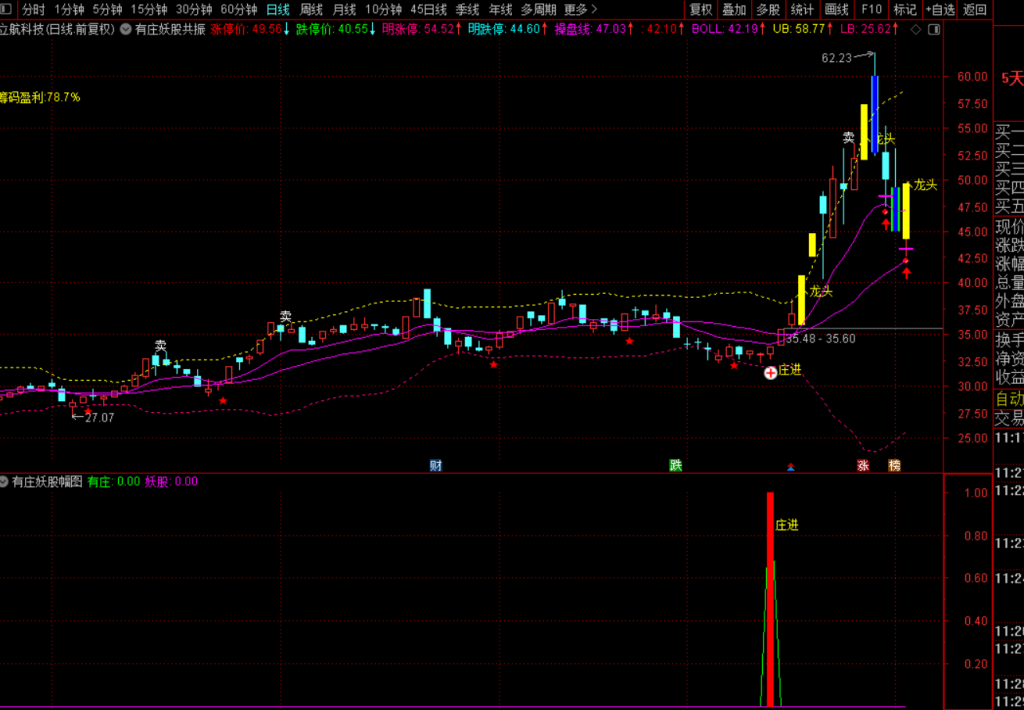The width and height of the screenshot is (1024, 710).
Task: Click the red 涨 marker on timeline
Action: click(x=863, y=466)
